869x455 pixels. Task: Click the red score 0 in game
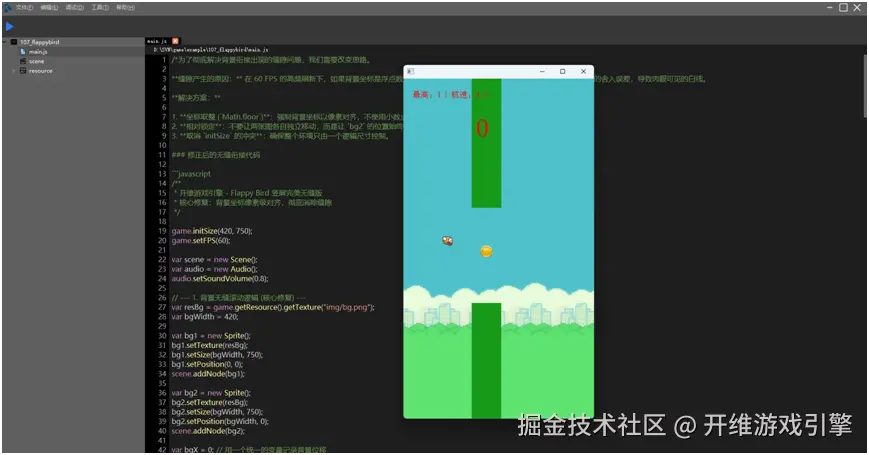point(482,129)
